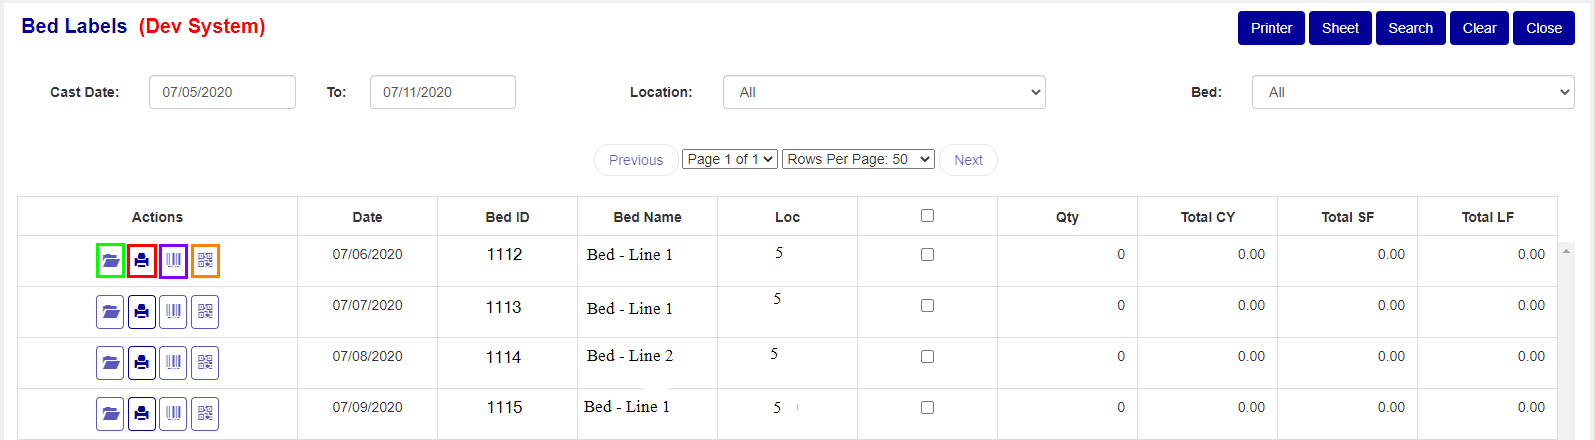The height and width of the screenshot is (440, 1595).
Task: Toggle the select-all checkbox in table header
Action: [x=927, y=216]
